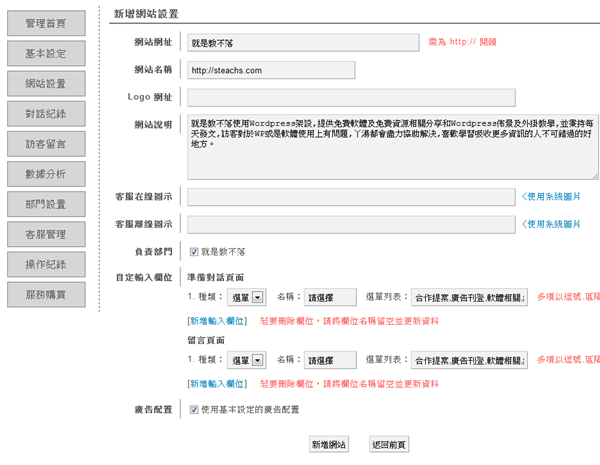Click the 留言頁面 section label
Screen dimensions: 600x465
206,340
